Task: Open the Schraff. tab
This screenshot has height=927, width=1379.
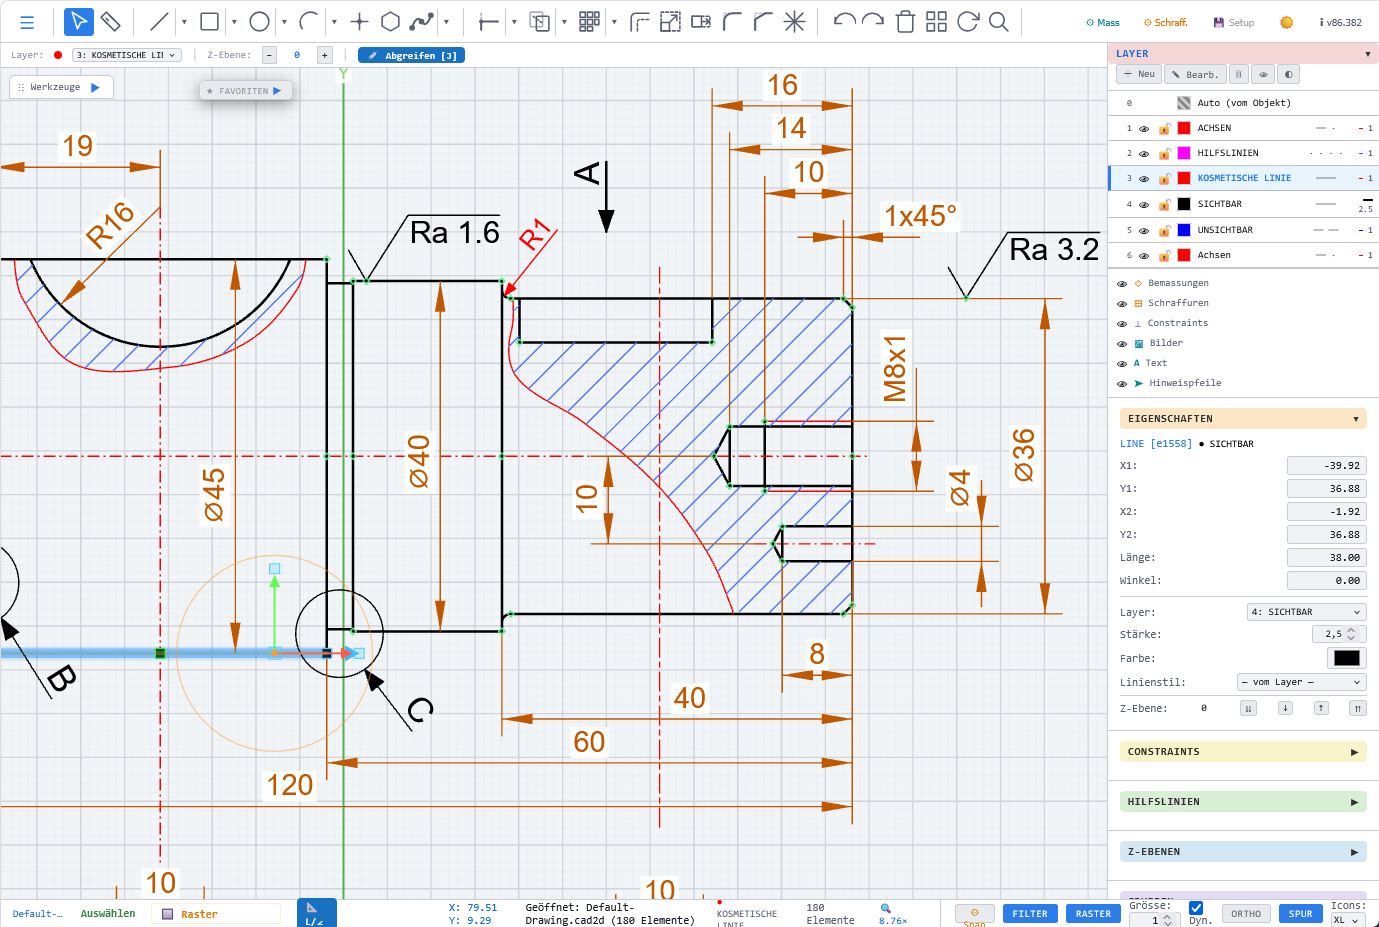Action: pyautogui.click(x=1165, y=22)
